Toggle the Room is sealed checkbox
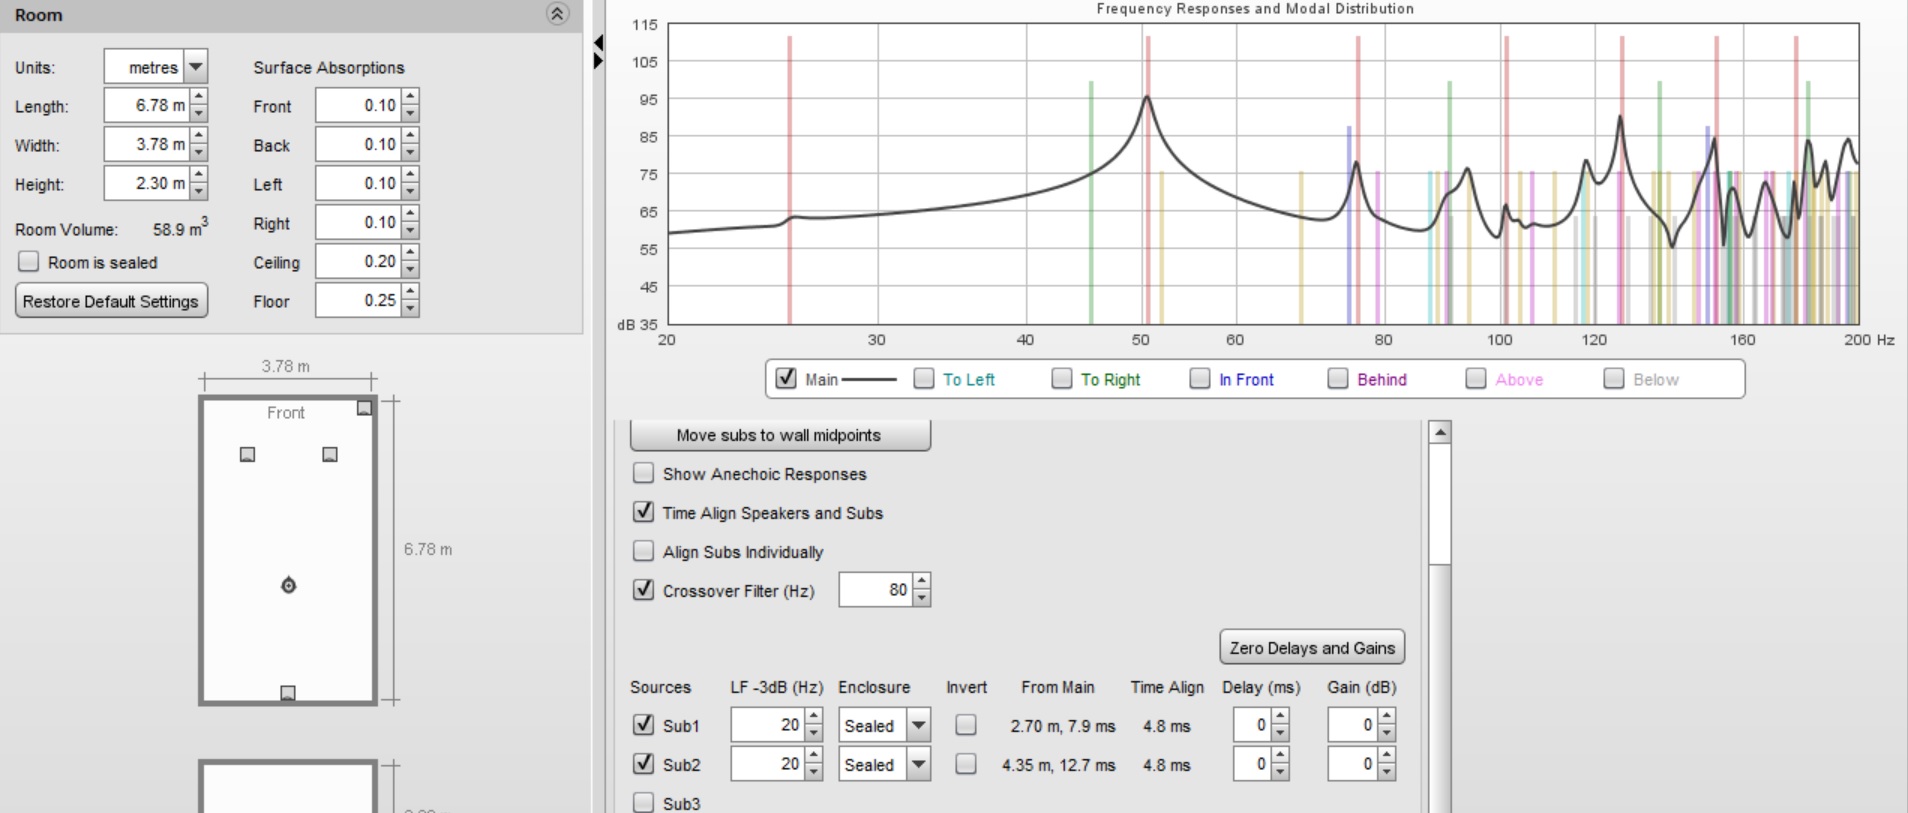Image resolution: width=1908 pixels, height=813 pixels. coord(29,262)
